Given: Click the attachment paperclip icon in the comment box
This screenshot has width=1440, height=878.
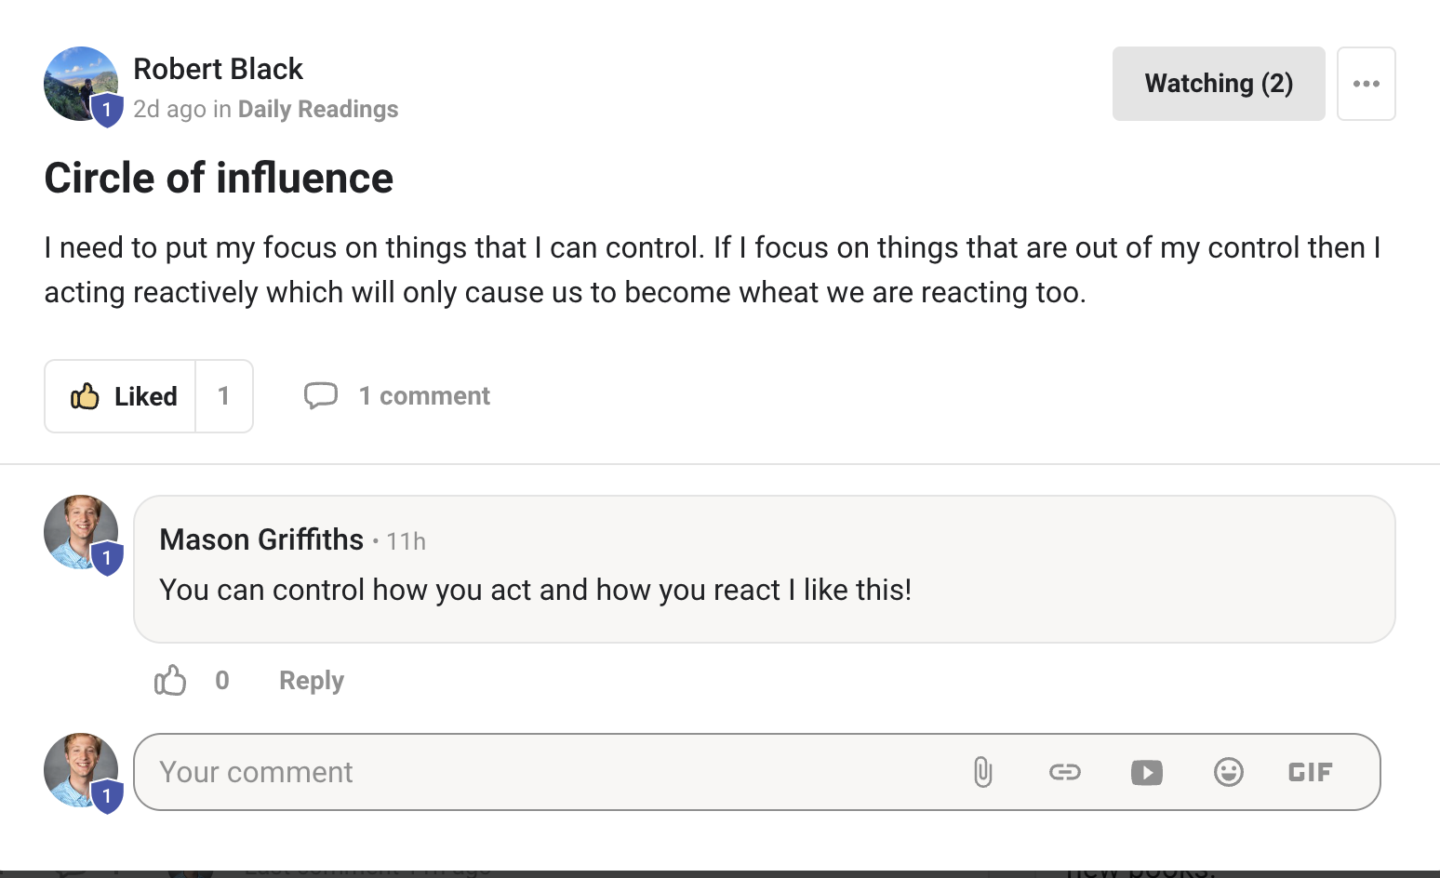Looking at the screenshot, I should [x=983, y=772].
